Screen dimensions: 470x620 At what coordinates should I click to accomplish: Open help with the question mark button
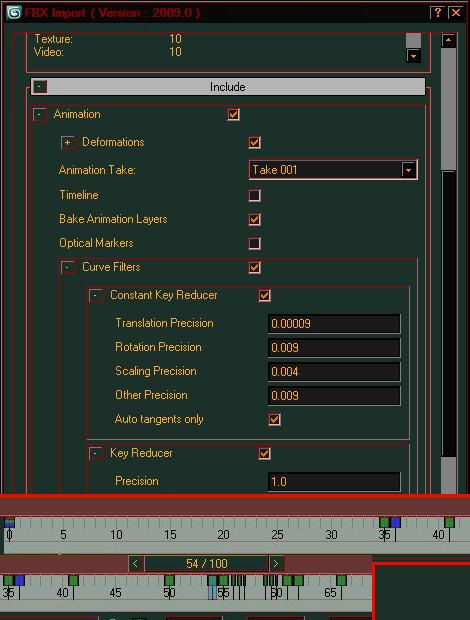(438, 13)
